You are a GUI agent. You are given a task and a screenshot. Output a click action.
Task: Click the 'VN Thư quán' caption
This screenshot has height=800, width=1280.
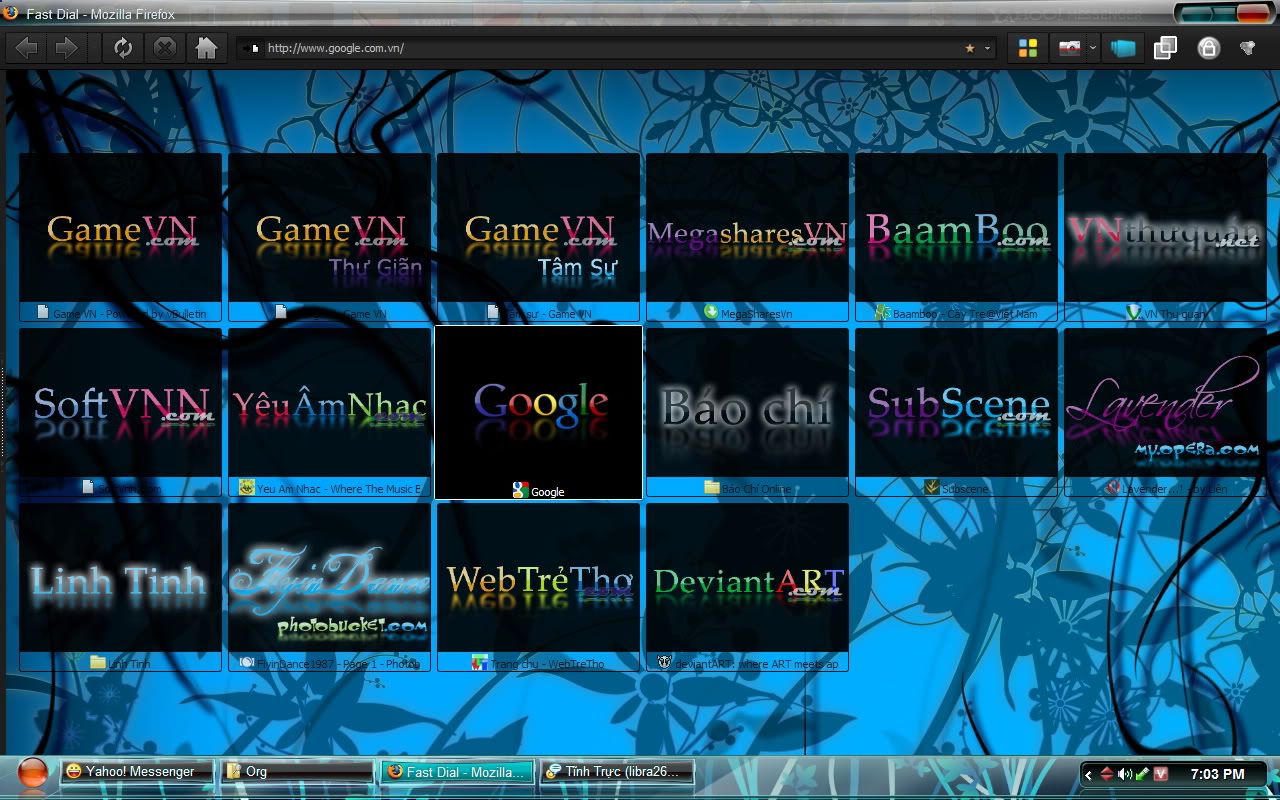coord(1176,313)
